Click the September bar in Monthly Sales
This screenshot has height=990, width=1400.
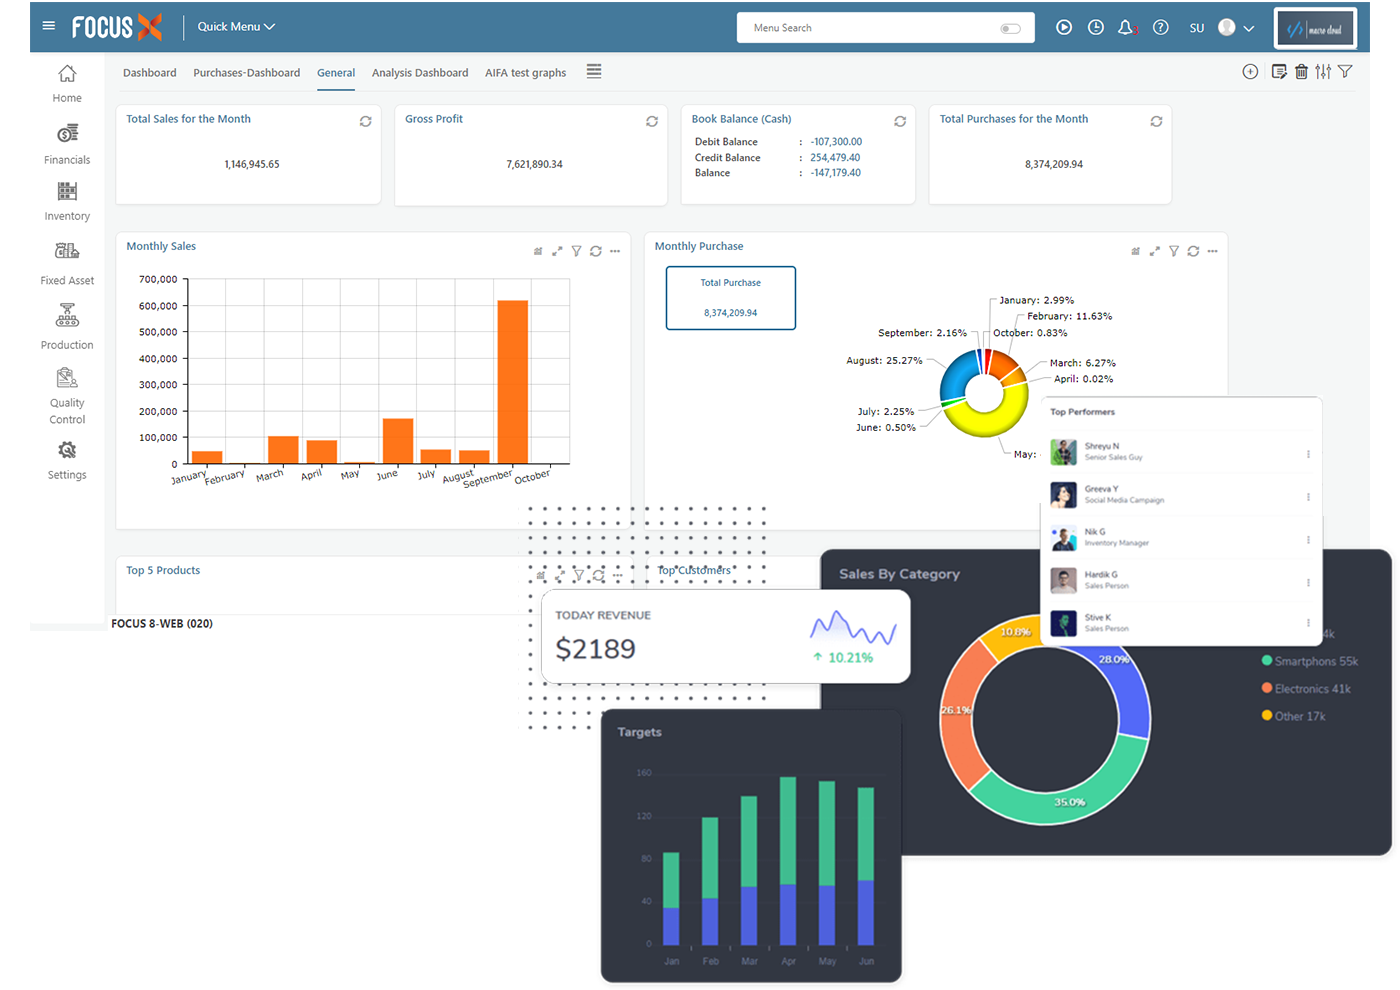512,382
